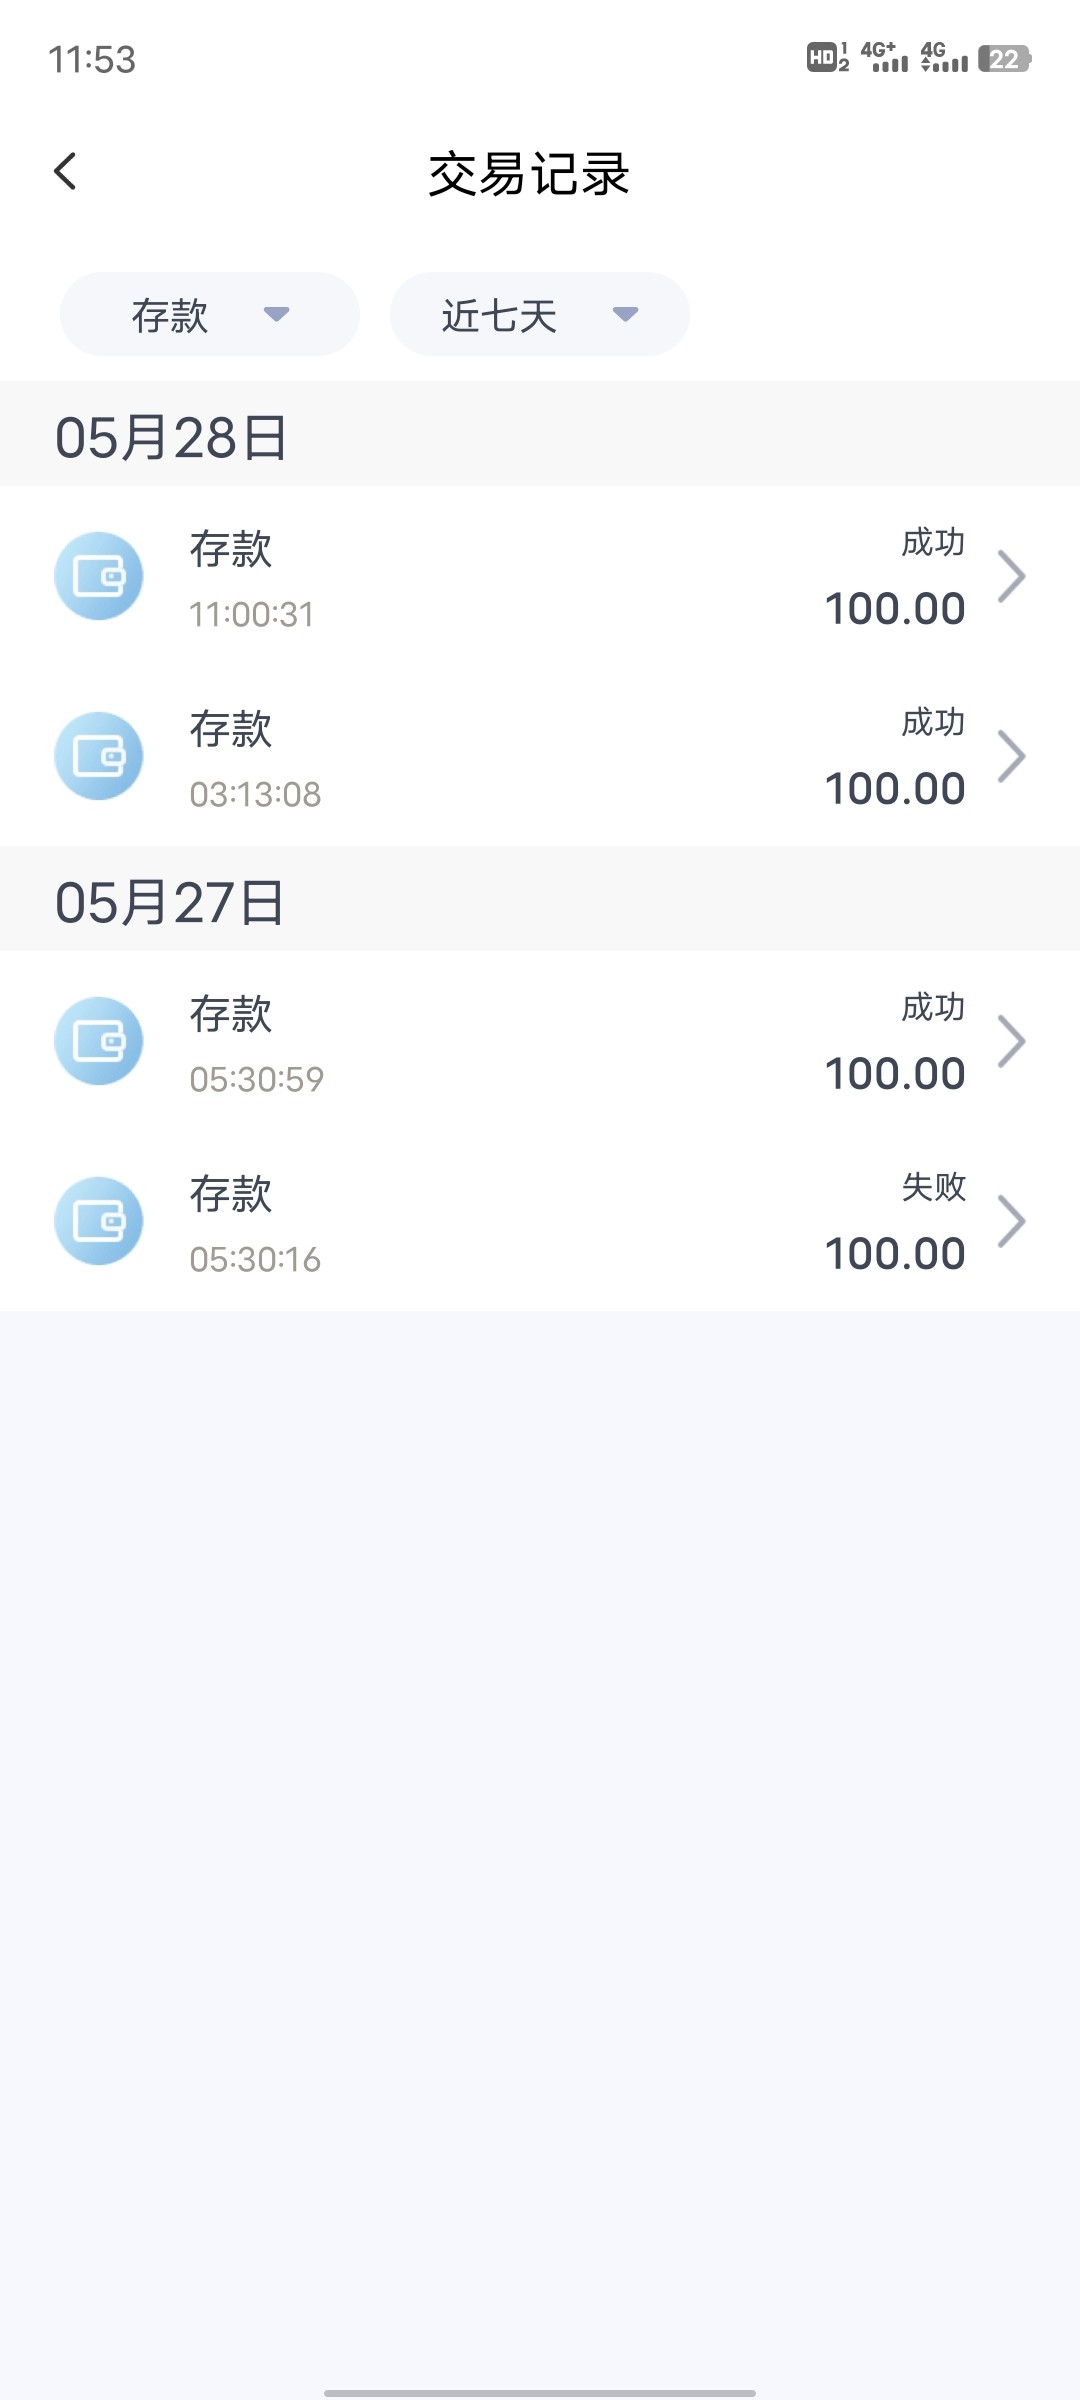
Task: Open the 存款 transaction type dropdown
Action: (210, 315)
